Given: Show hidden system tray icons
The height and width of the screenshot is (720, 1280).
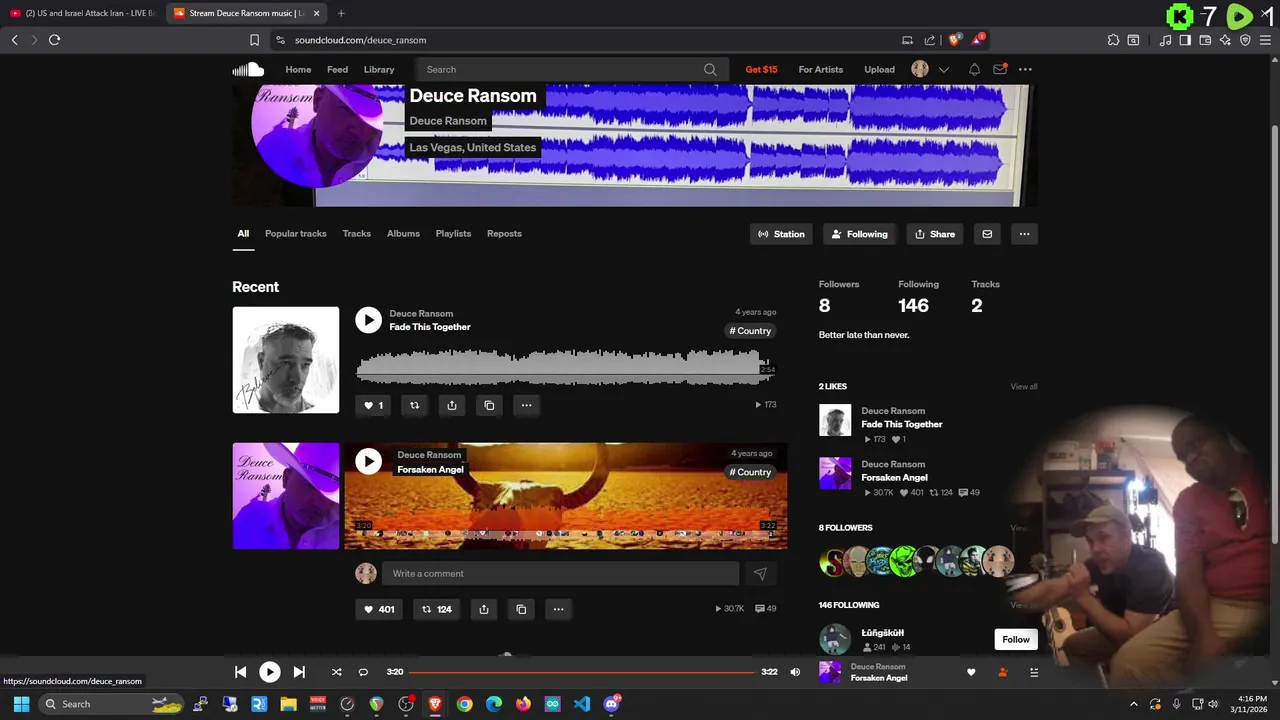Looking at the screenshot, I should click(1134, 704).
